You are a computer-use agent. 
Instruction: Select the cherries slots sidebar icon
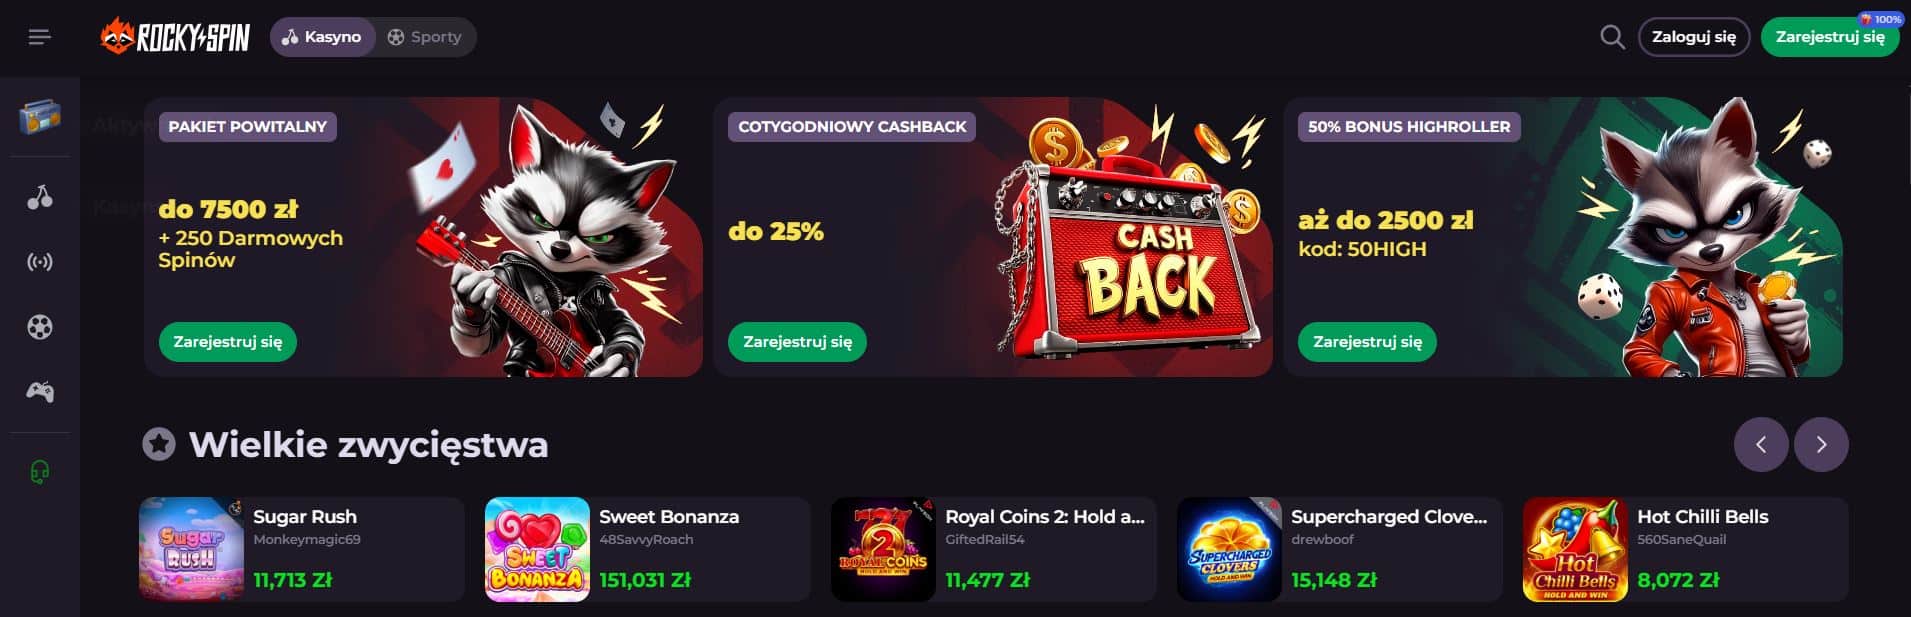40,197
